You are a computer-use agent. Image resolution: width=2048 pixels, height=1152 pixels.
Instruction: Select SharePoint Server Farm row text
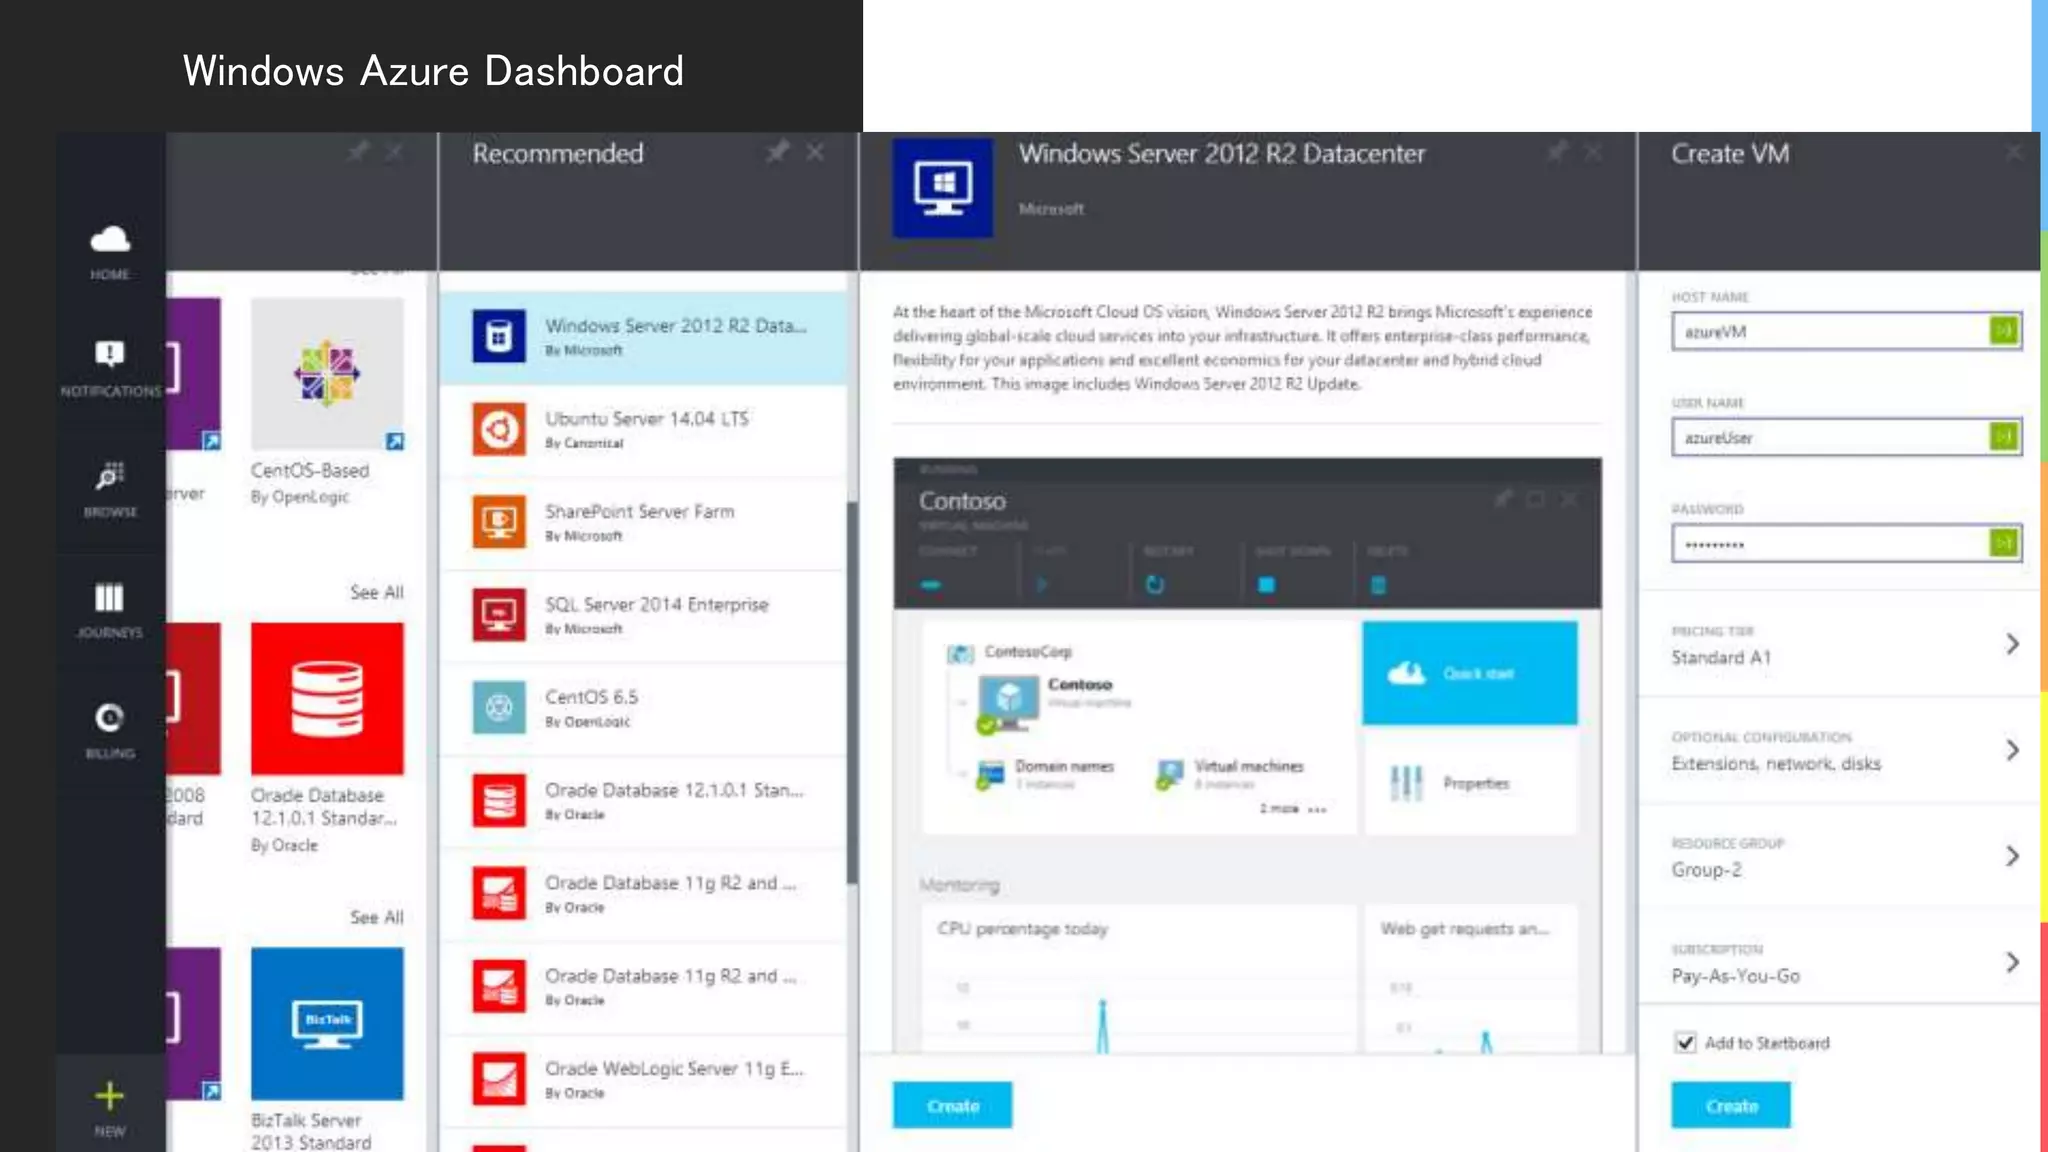640,512
